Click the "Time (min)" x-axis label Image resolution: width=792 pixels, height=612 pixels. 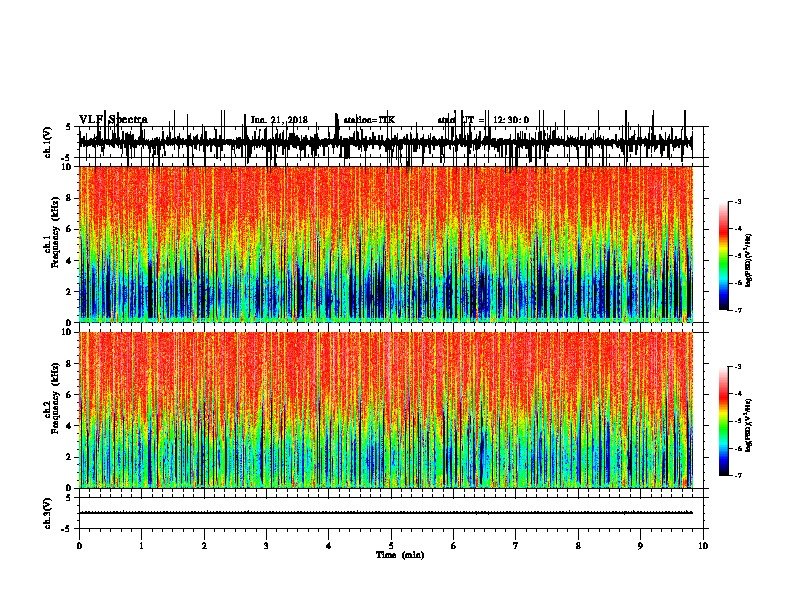click(x=400, y=555)
